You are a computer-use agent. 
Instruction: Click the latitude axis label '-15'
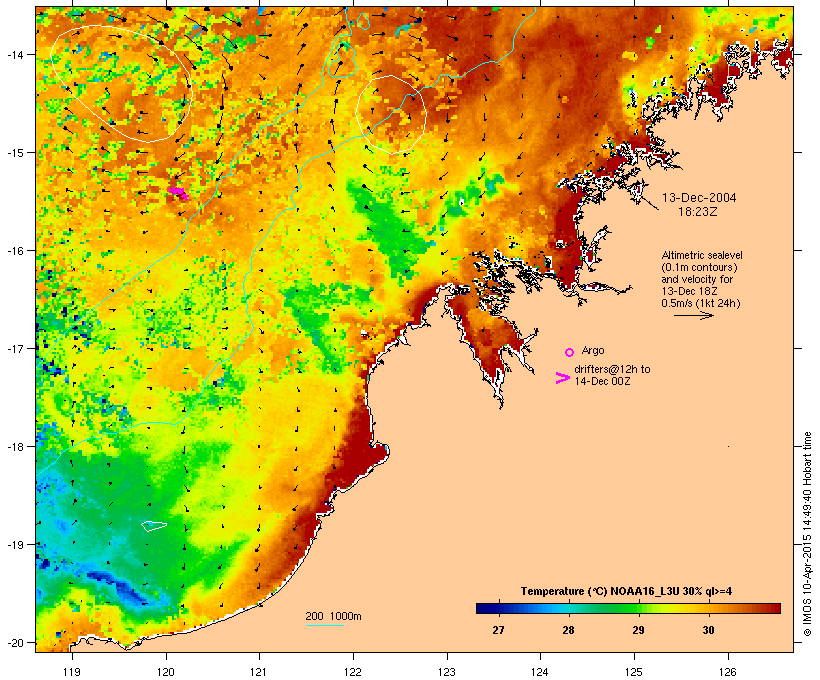14,153
